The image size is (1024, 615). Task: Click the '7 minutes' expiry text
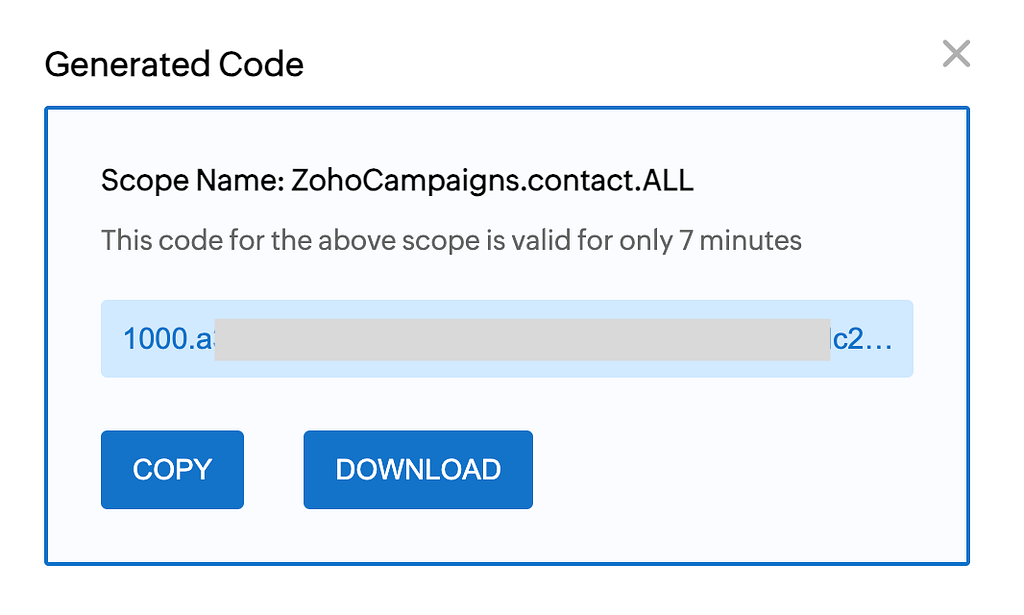click(741, 240)
